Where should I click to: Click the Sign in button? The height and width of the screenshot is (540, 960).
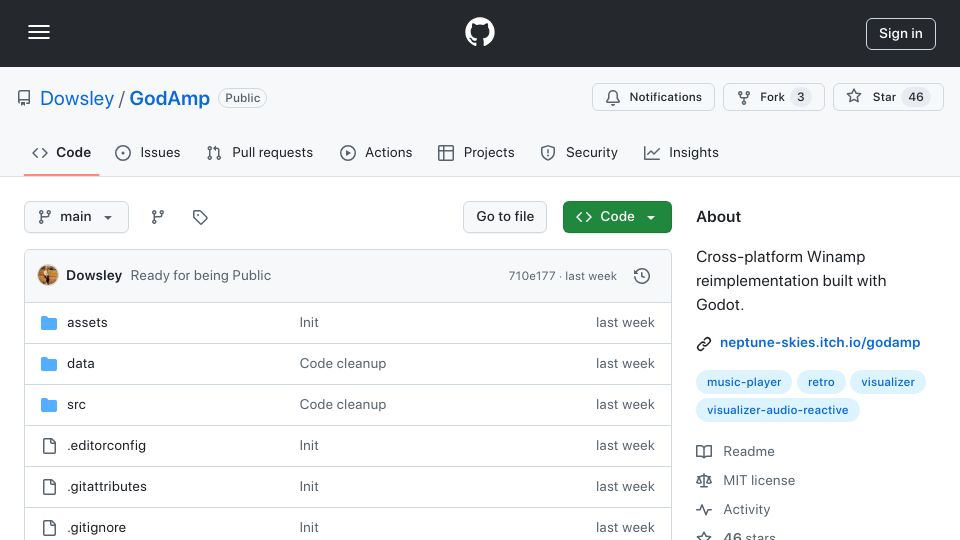pos(901,34)
